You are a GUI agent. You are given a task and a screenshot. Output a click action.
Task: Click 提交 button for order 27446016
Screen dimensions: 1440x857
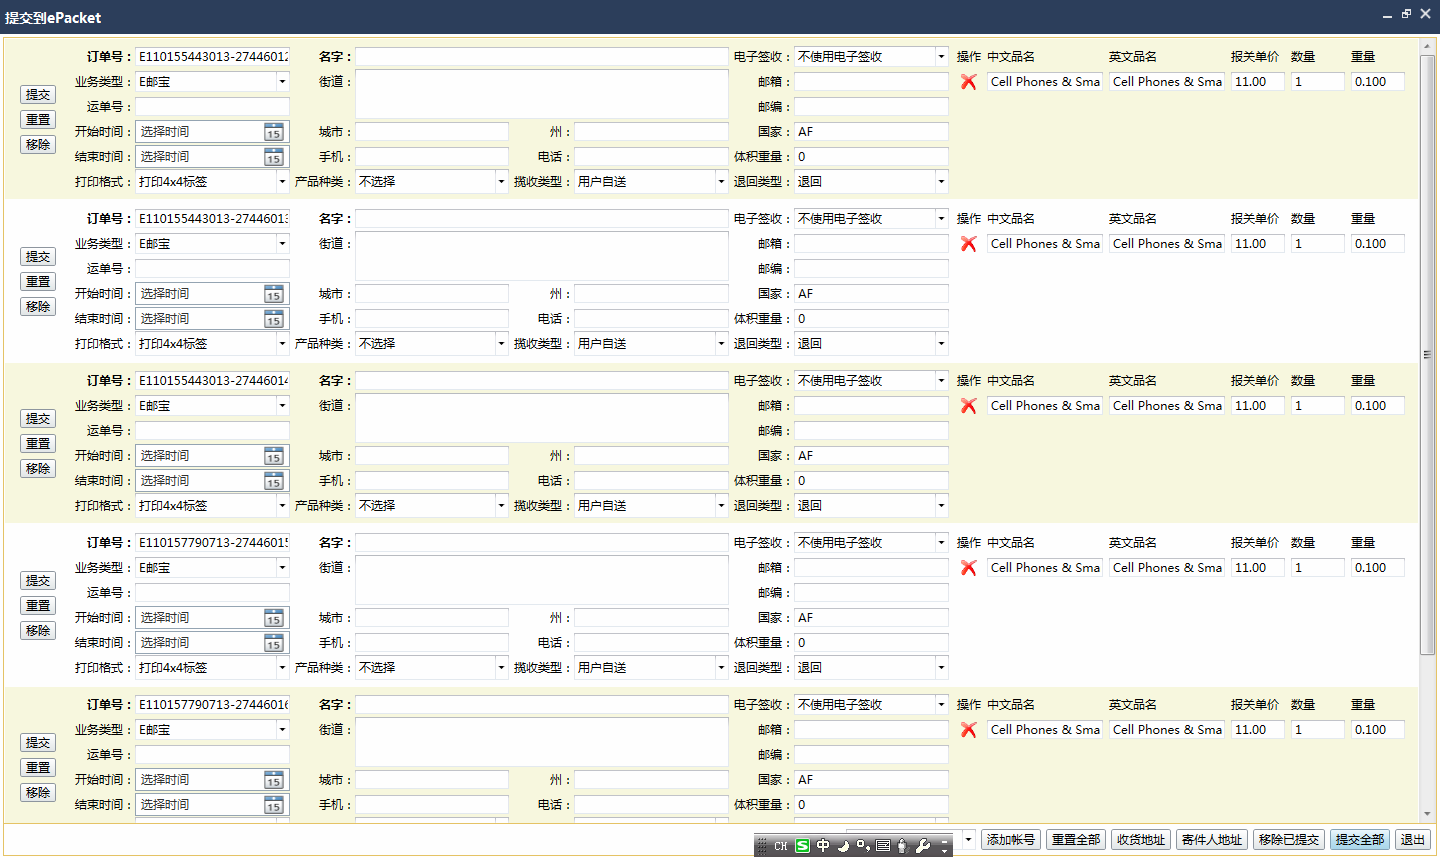[x=38, y=743]
